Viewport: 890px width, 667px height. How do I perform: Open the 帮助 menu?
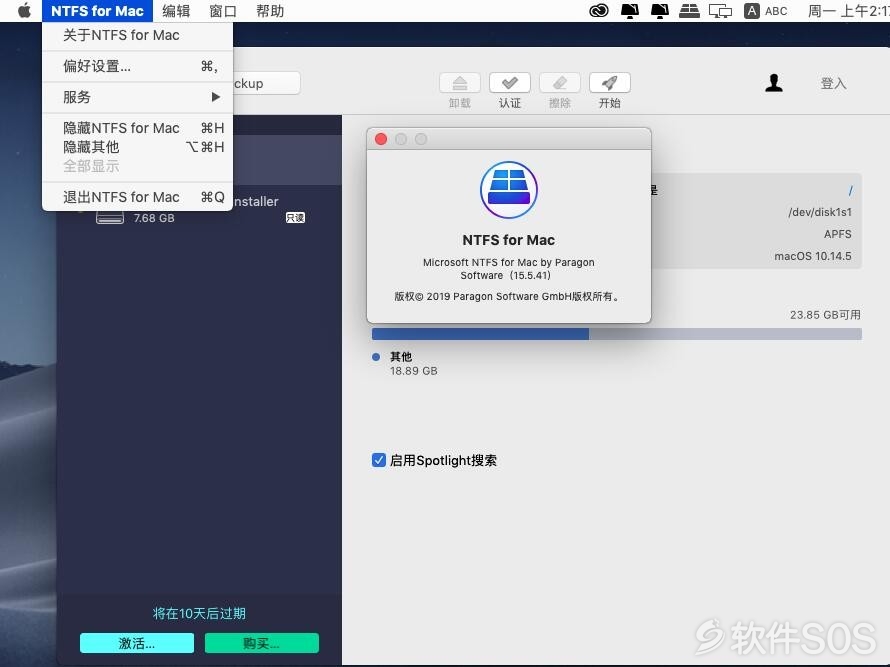click(270, 11)
